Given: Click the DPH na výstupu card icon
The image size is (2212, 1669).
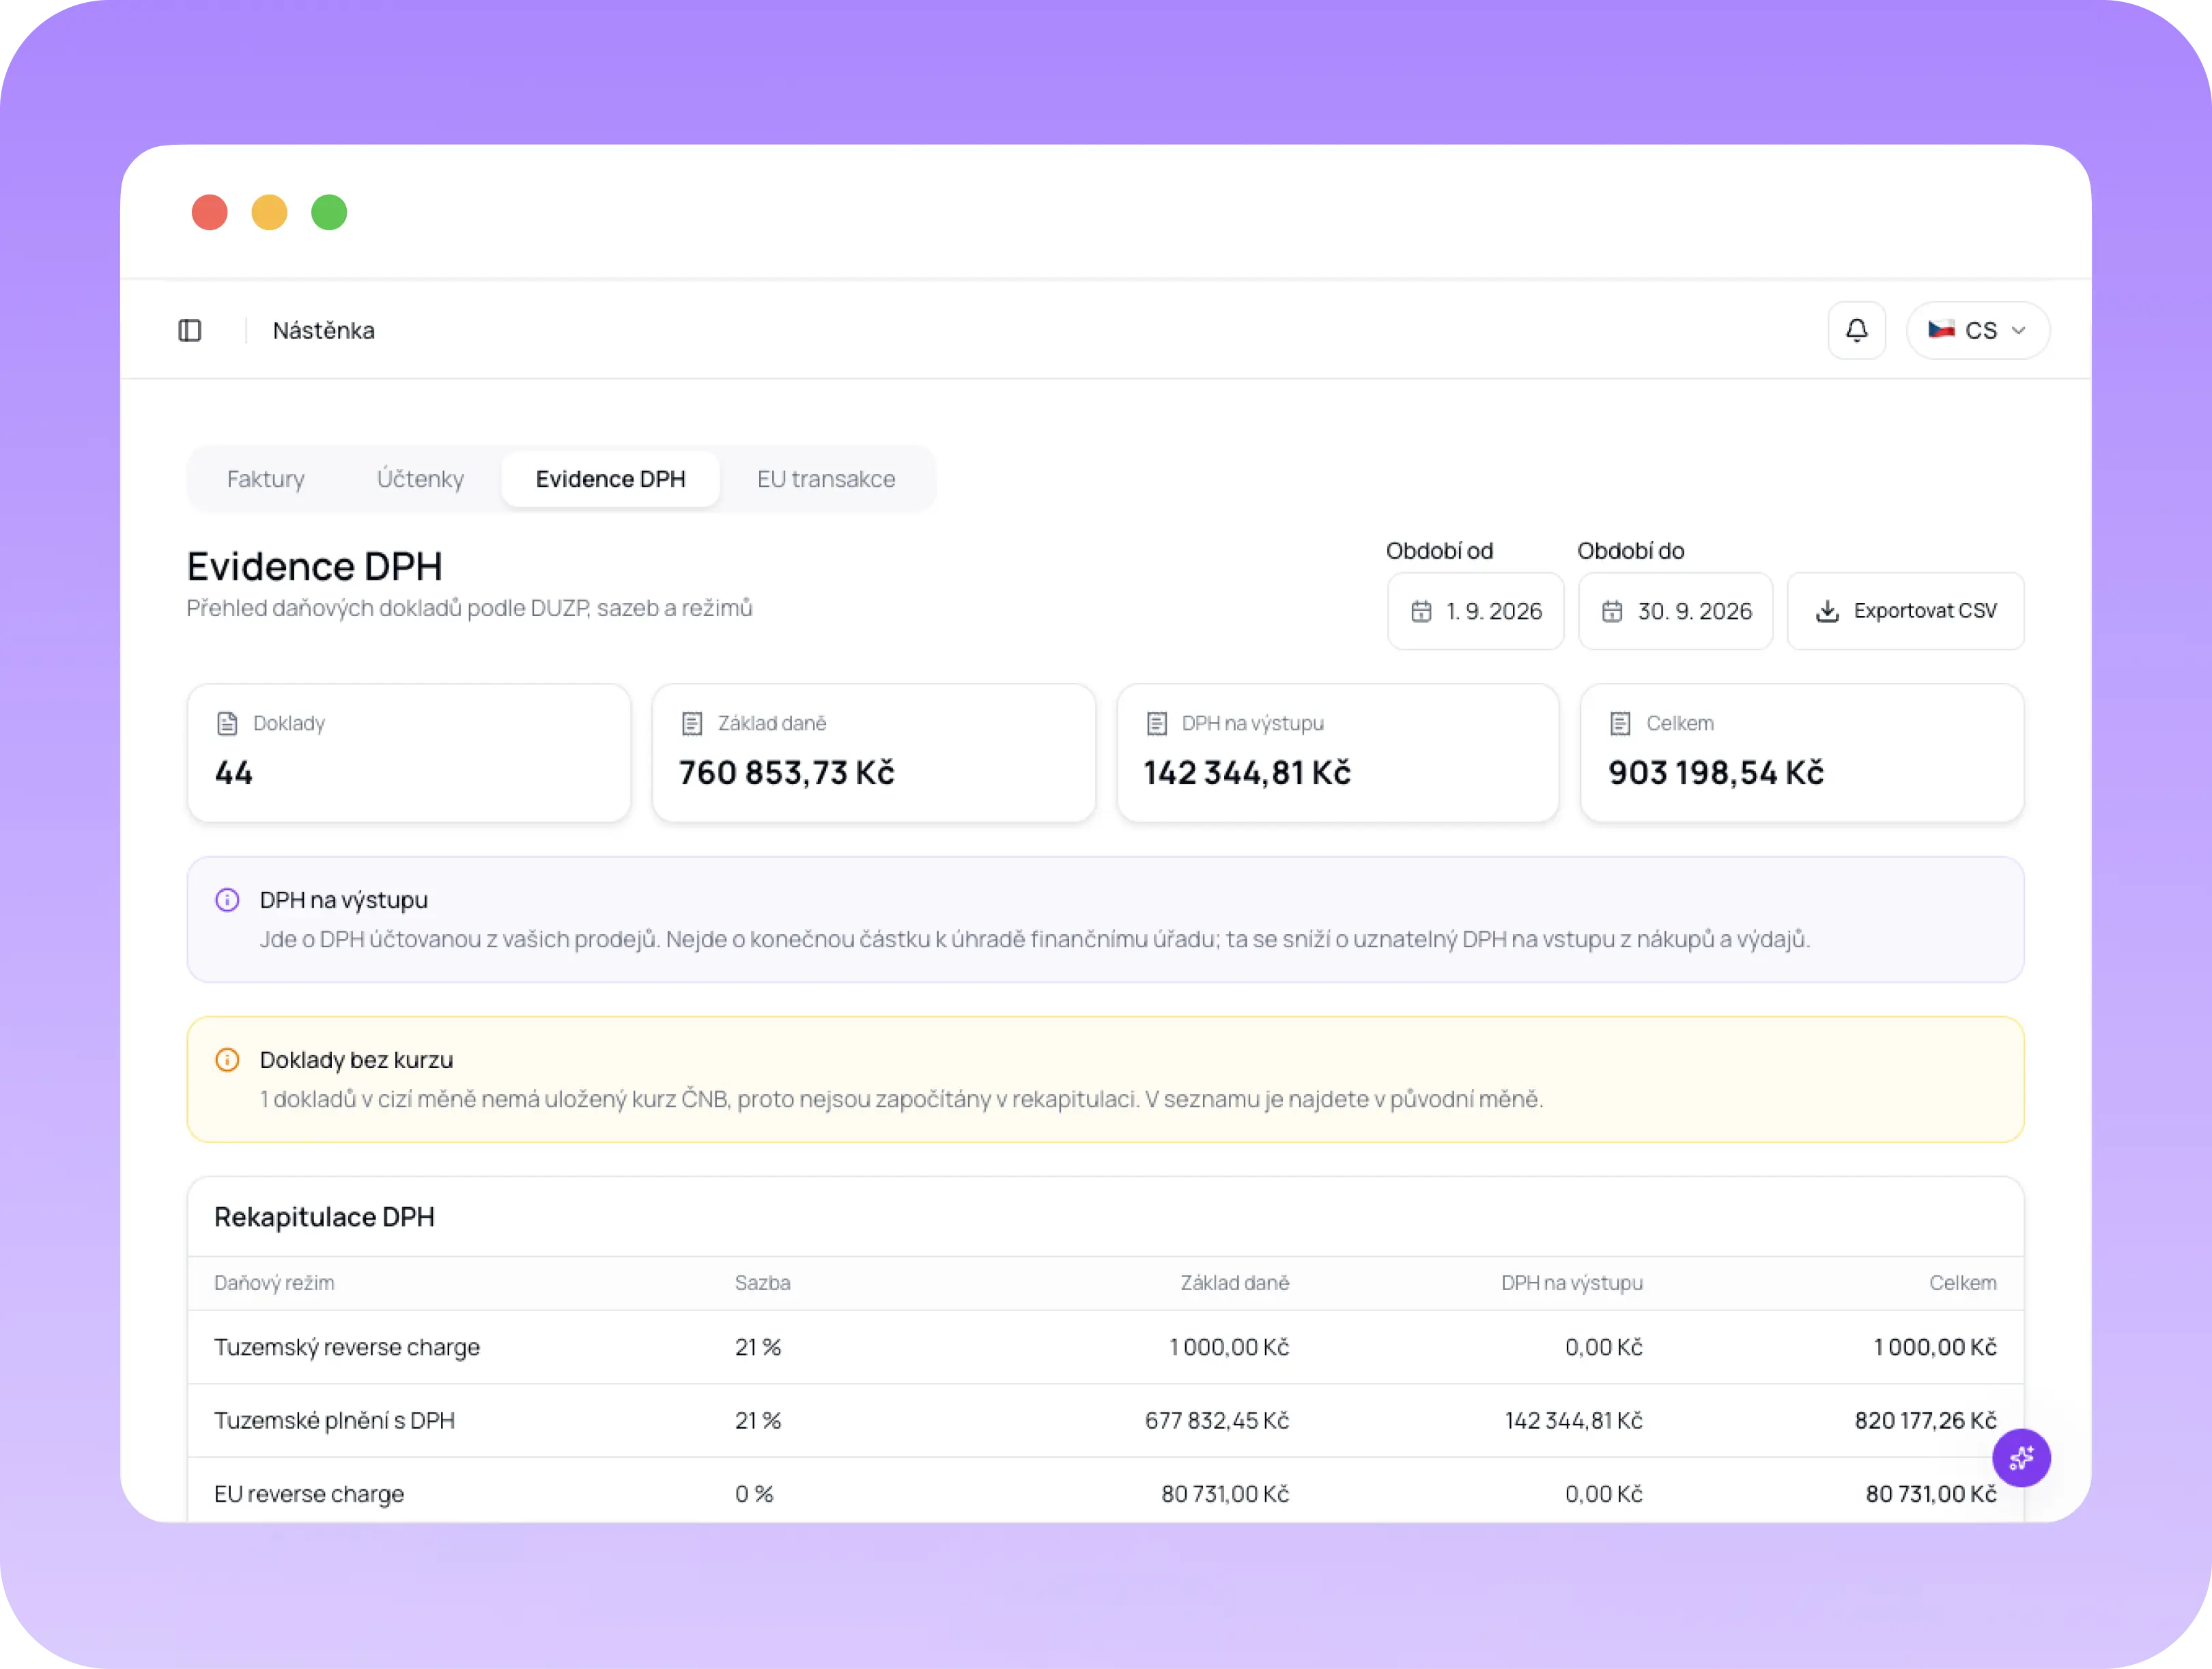Looking at the screenshot, I should click(x=1157, y=723).
